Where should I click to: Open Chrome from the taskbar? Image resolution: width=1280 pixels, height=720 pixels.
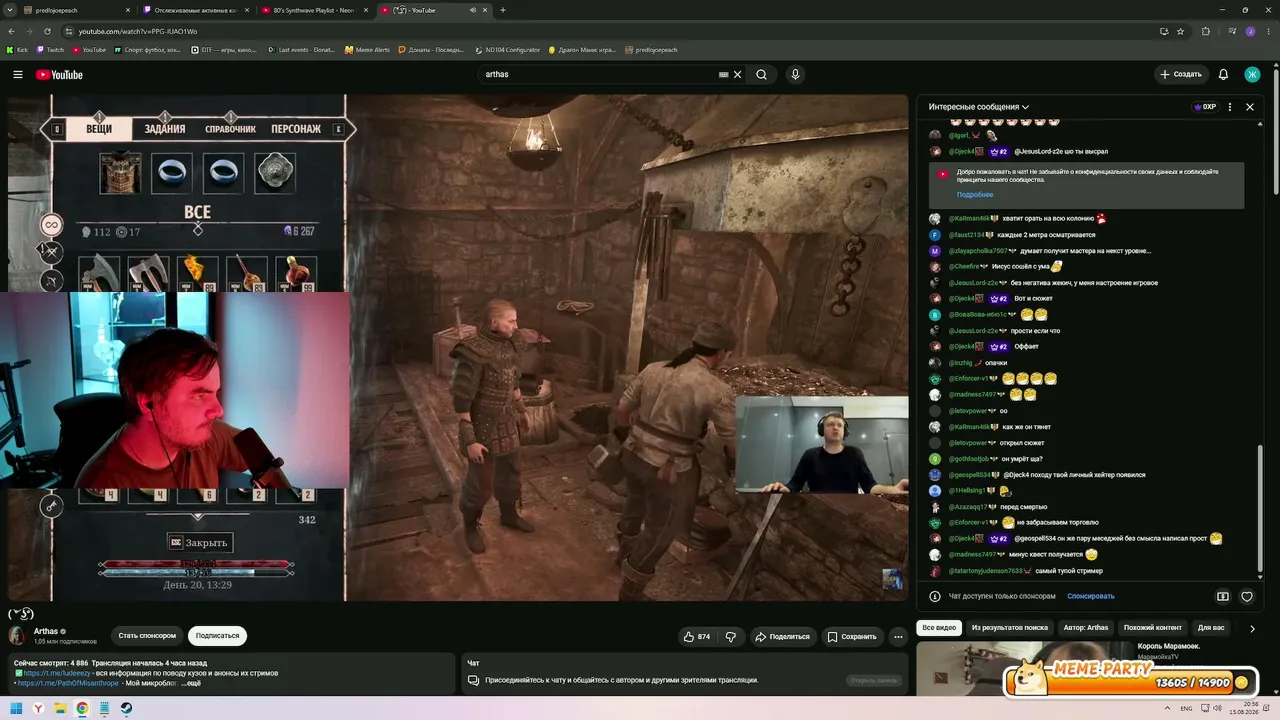(x=82, y=708)
